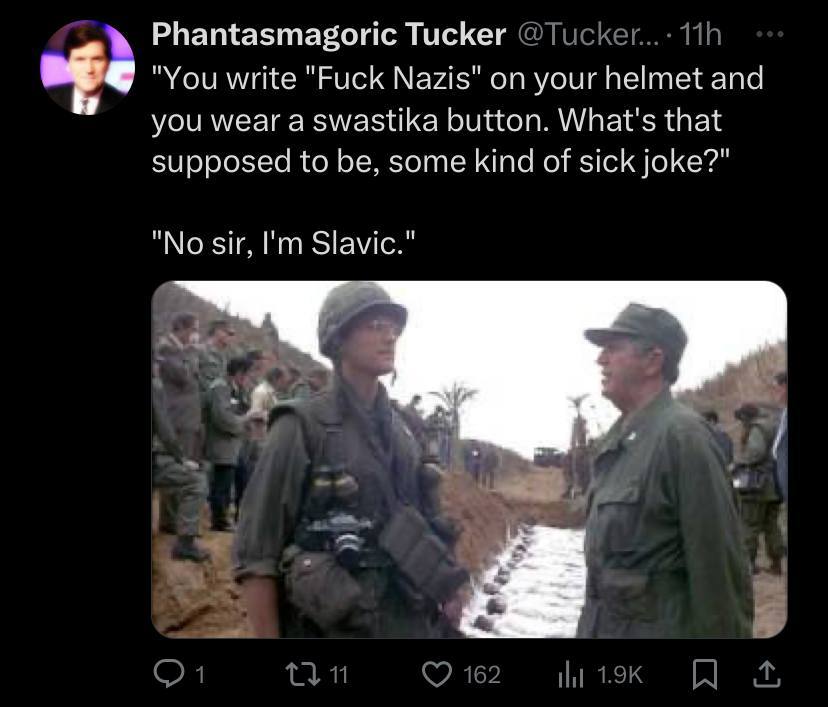Share the tweet via the upload arrow icon
The width and height of the screenshot is (828, 707).
(x=767, y=674)
